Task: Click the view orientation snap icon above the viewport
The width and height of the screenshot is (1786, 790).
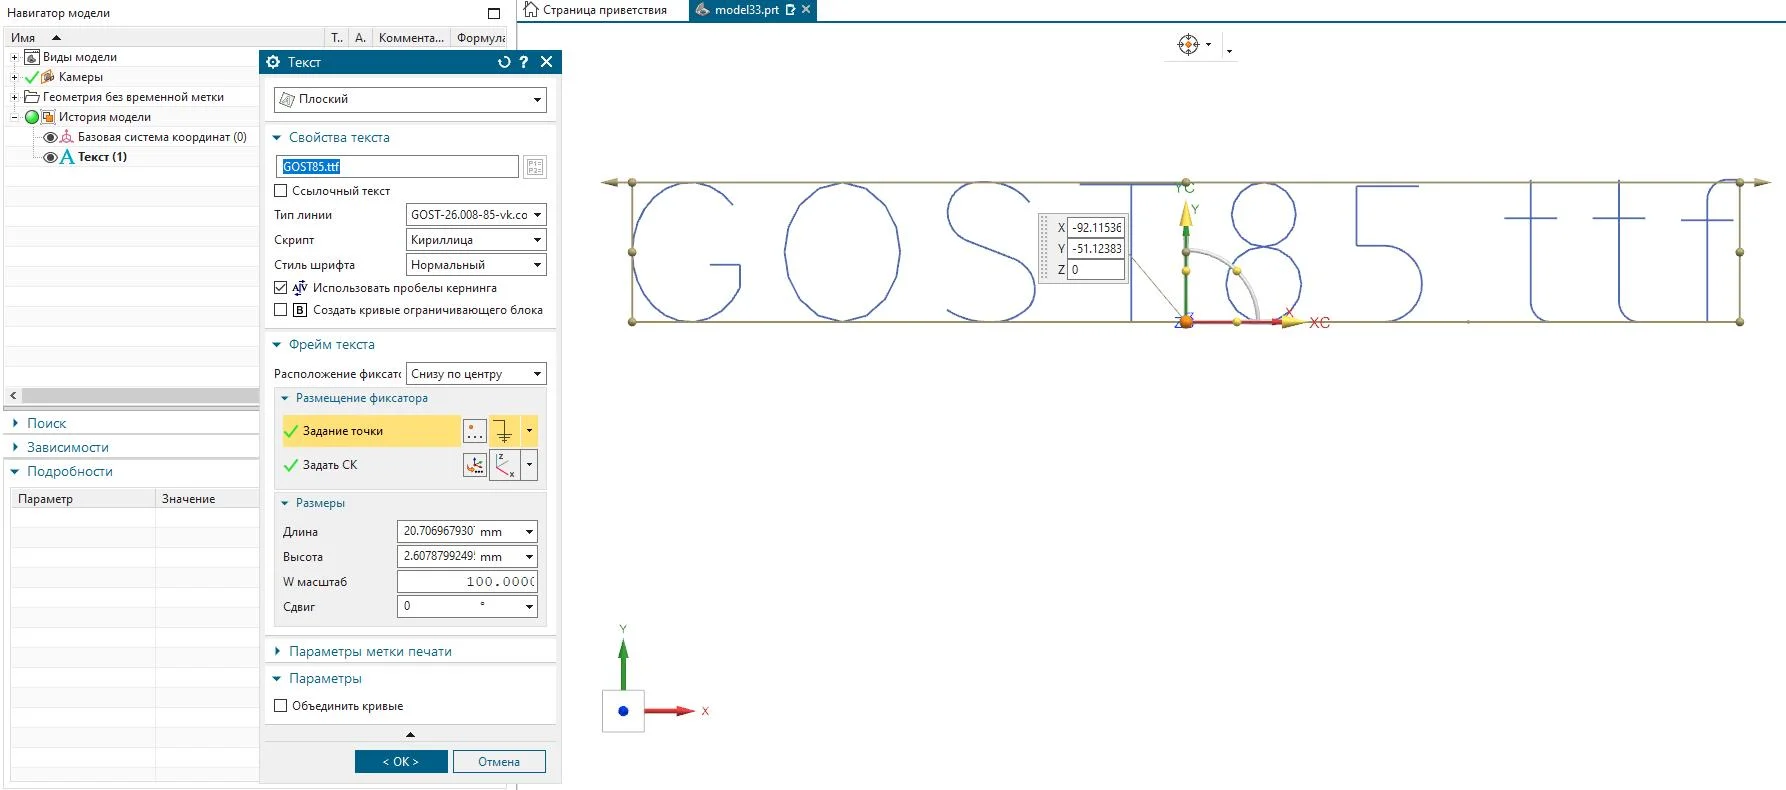Action: pyautogui.click(x=1188, y=45)
